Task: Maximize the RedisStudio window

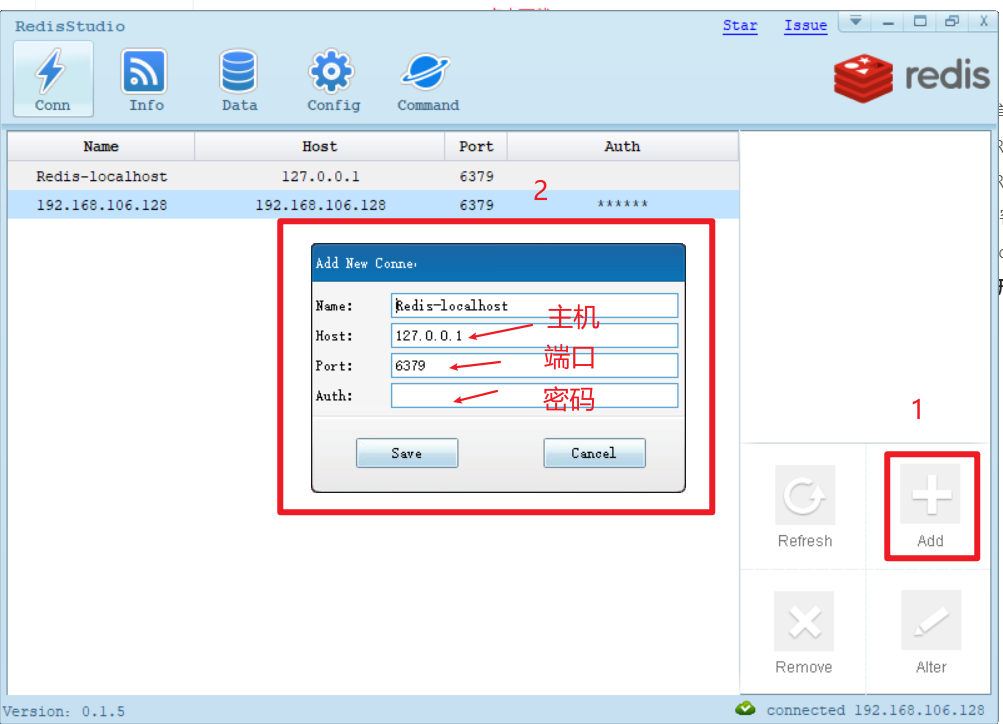Action: (x=920, y=22)
